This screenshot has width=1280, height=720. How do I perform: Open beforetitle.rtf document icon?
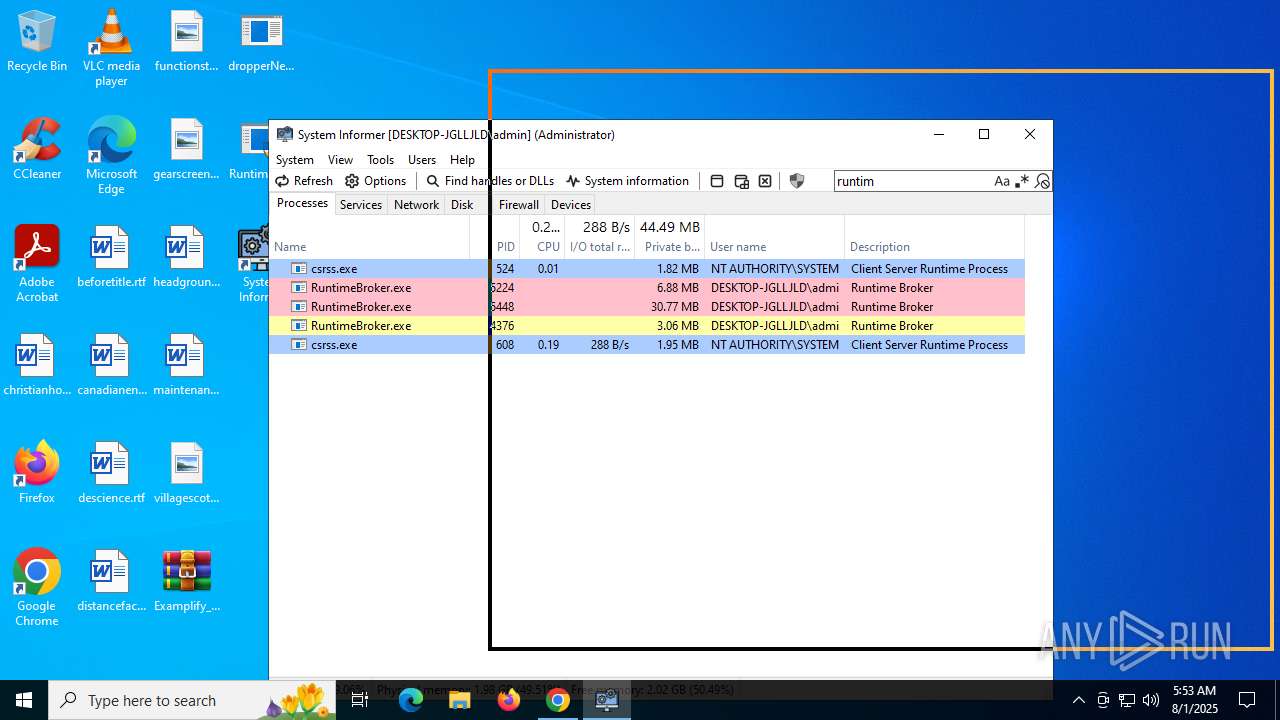[x=111, y=257]
